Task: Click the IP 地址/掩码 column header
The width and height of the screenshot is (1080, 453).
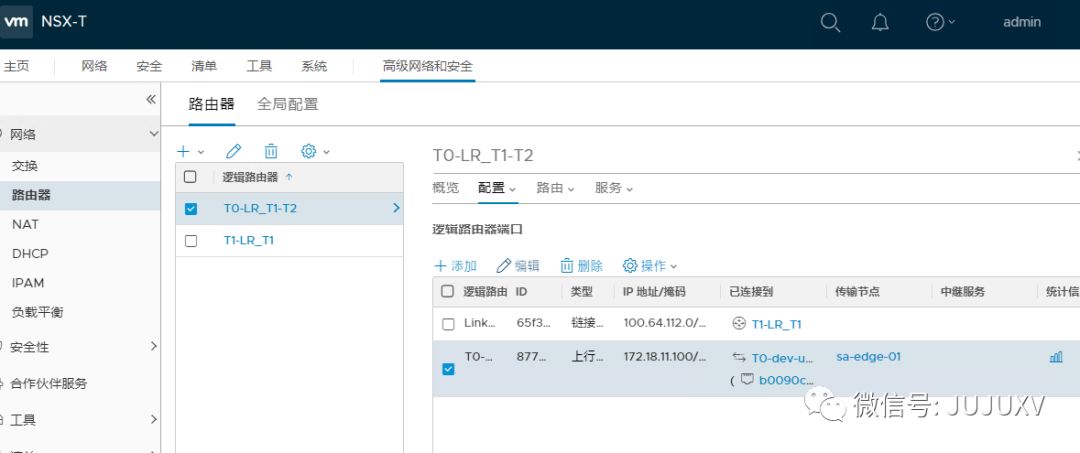Action: 654,291
